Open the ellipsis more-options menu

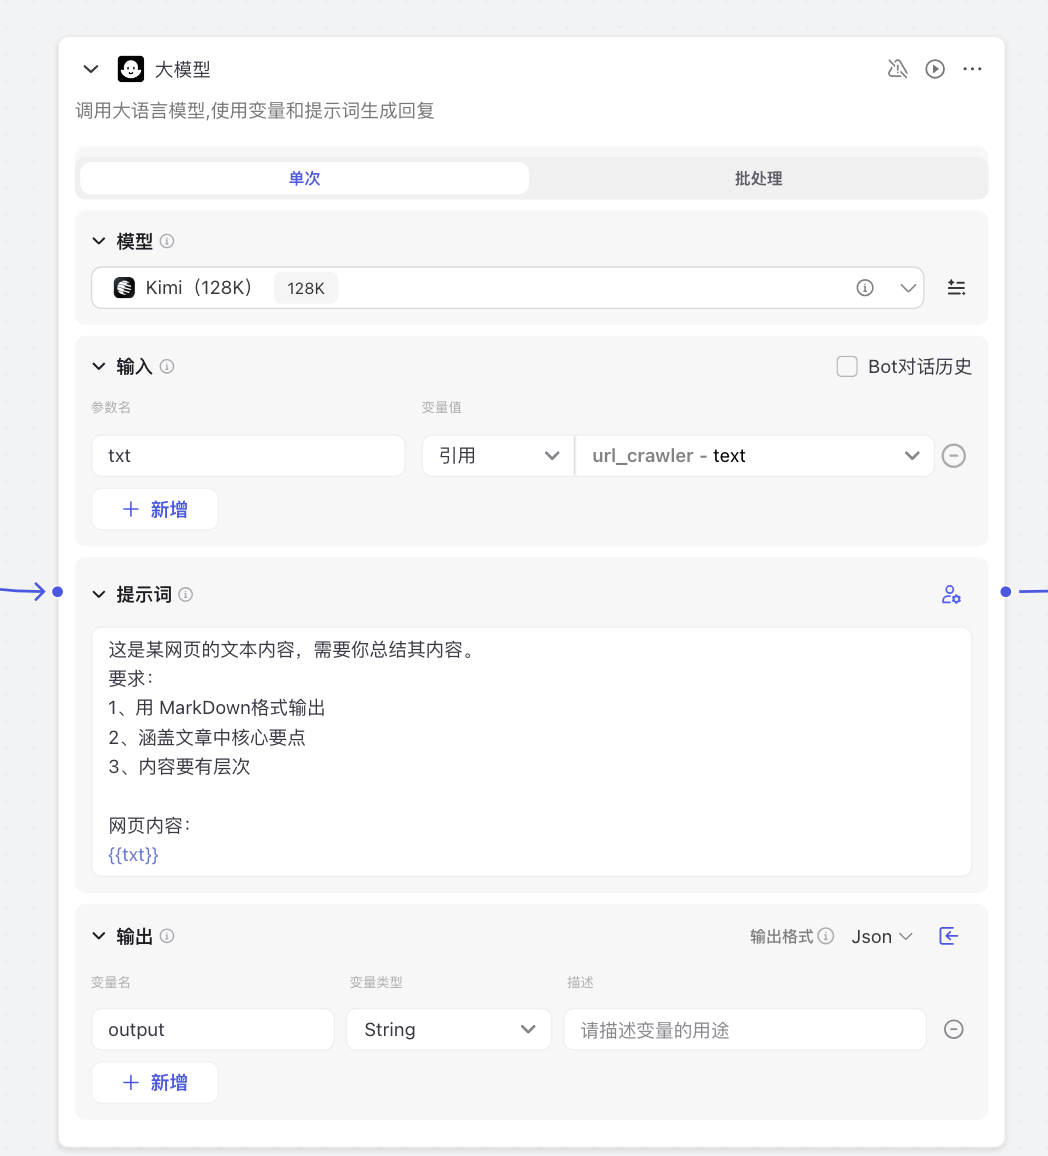pos(972,69)
